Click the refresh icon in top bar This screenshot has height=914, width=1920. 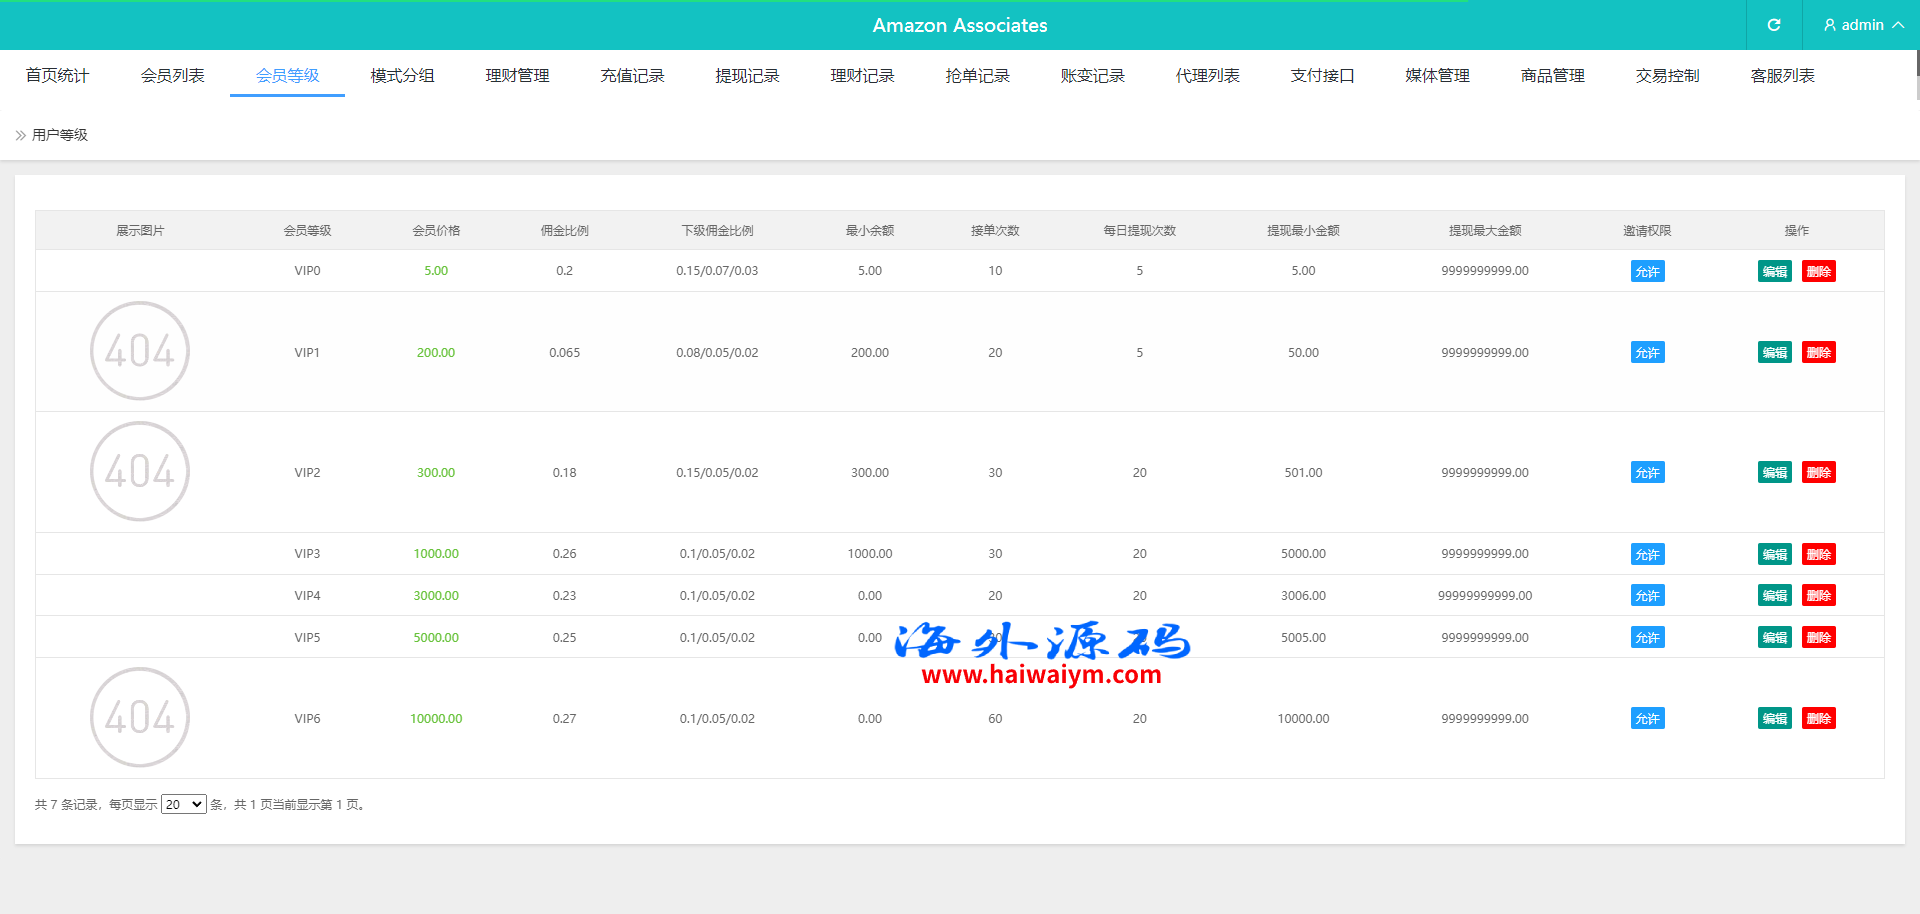[x=1773, y=25]
